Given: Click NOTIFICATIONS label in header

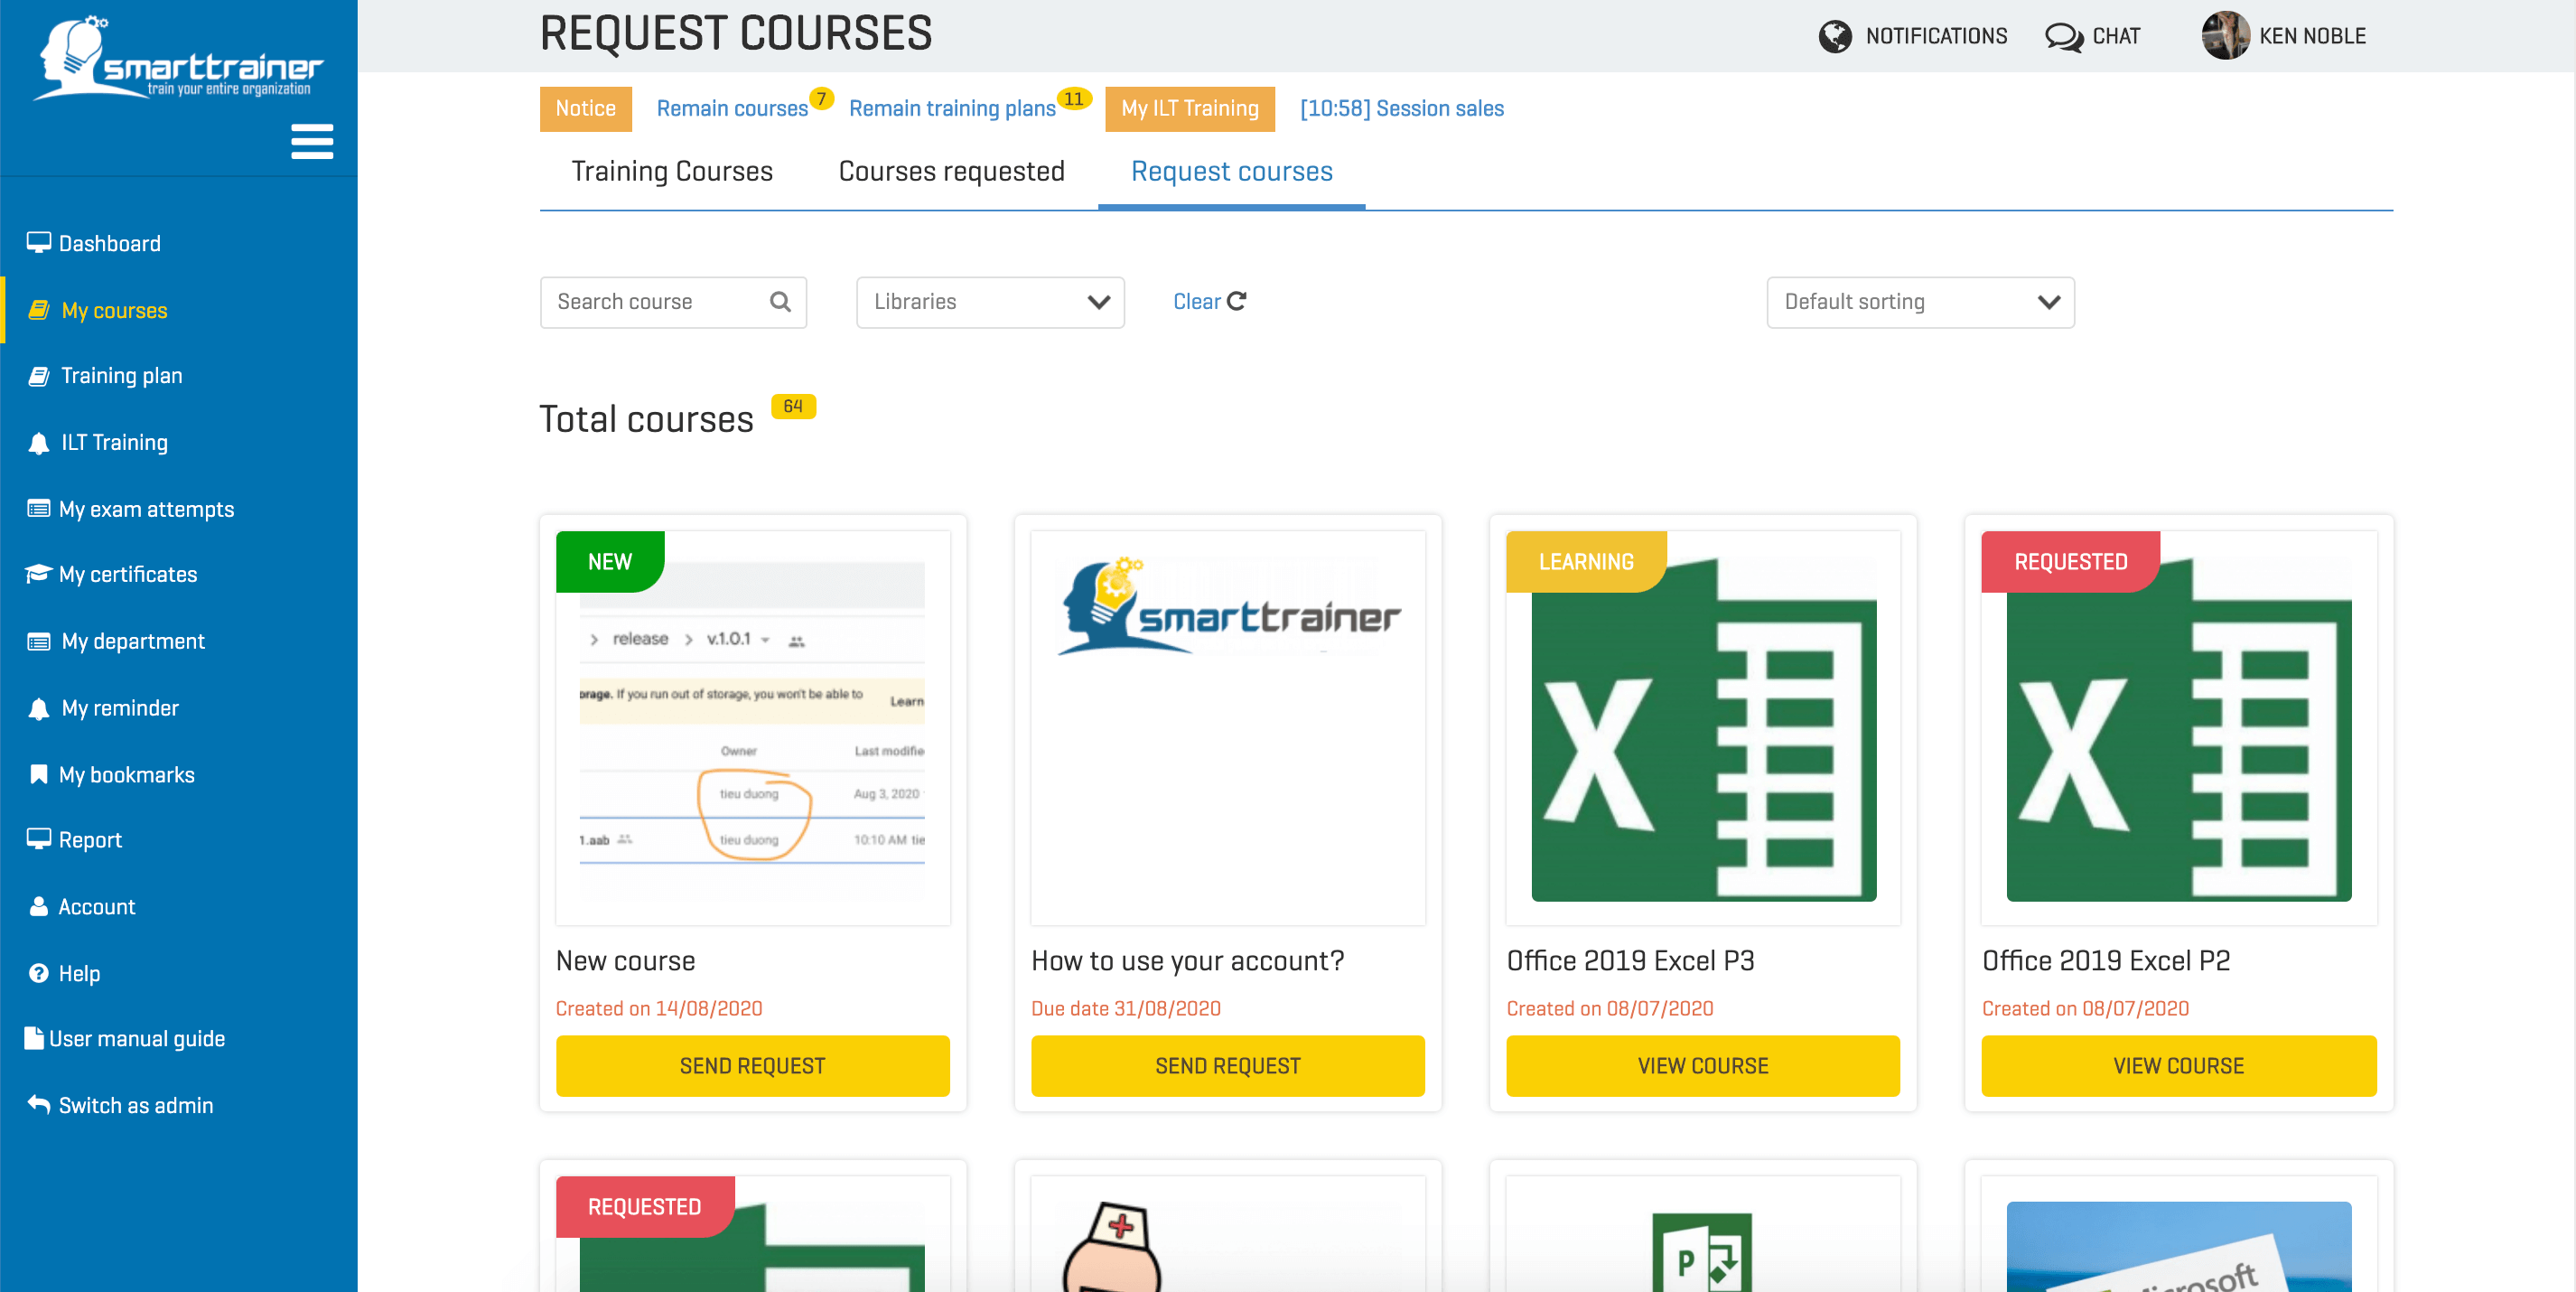Looking at the screenshot, I should click(x=1936, y=36).
